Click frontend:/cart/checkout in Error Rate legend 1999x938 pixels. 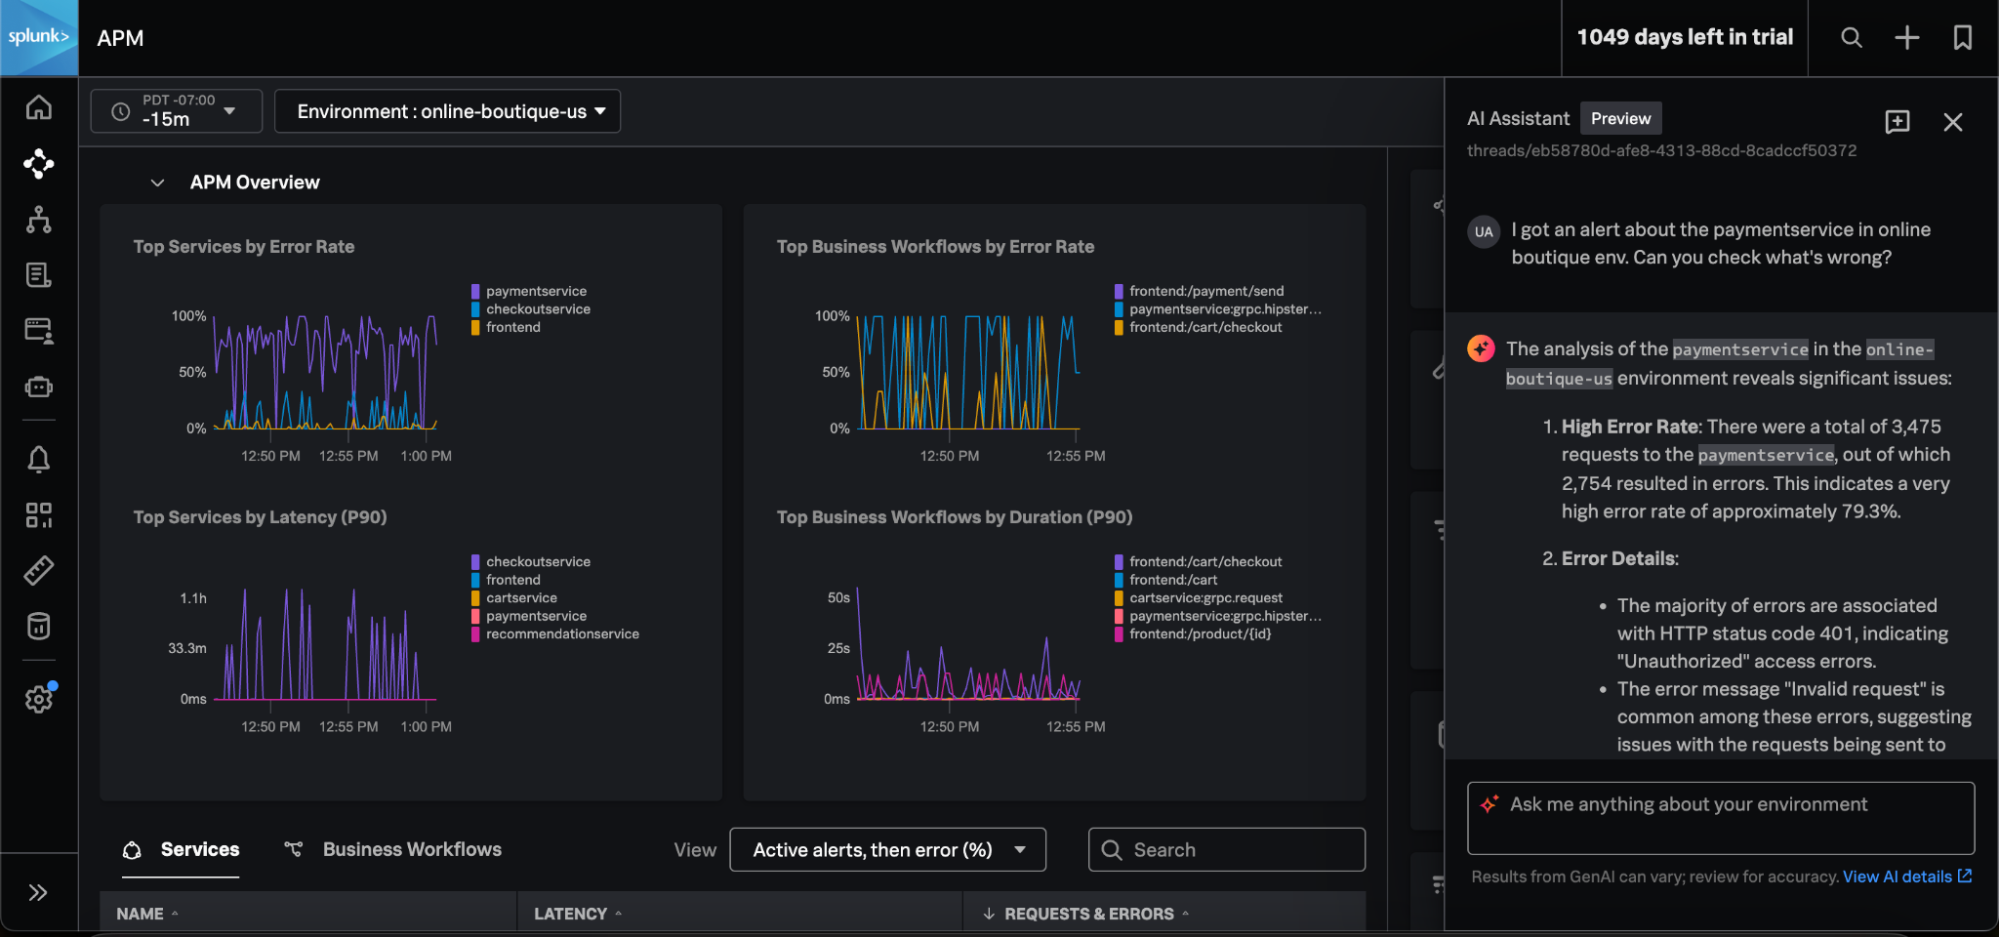(x=1205, y=327)
